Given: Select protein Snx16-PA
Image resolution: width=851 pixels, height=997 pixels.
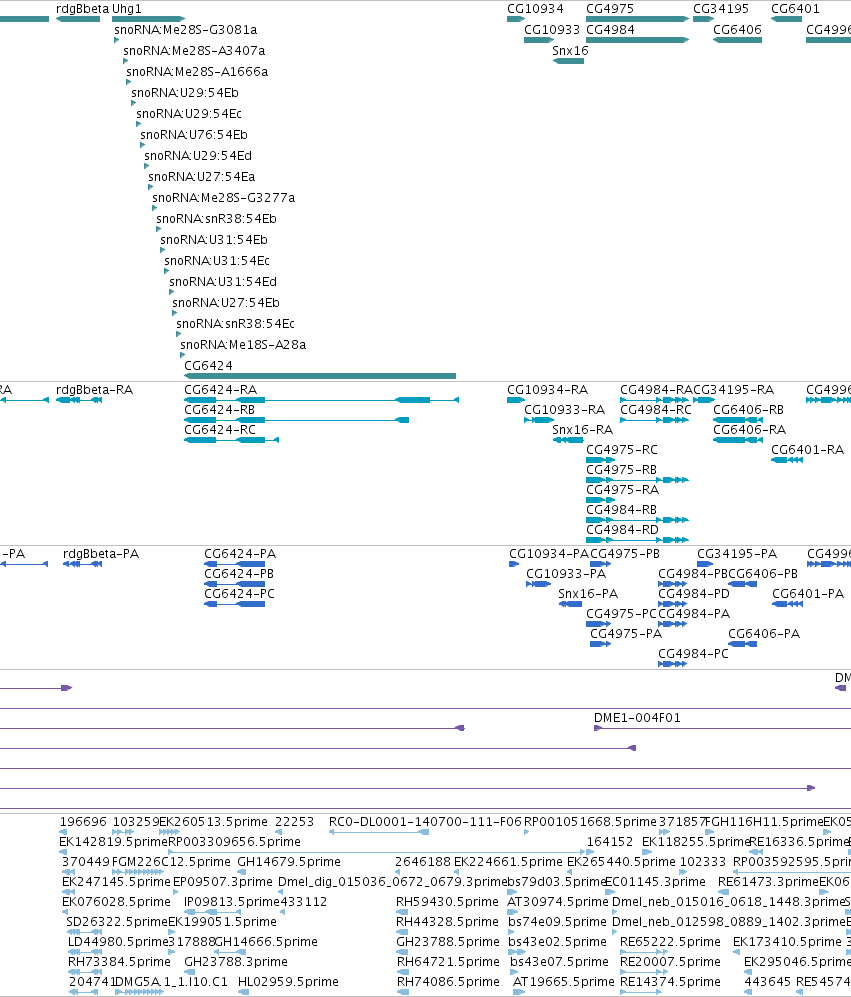Looking at the screenshot, I should pos(571,604).
